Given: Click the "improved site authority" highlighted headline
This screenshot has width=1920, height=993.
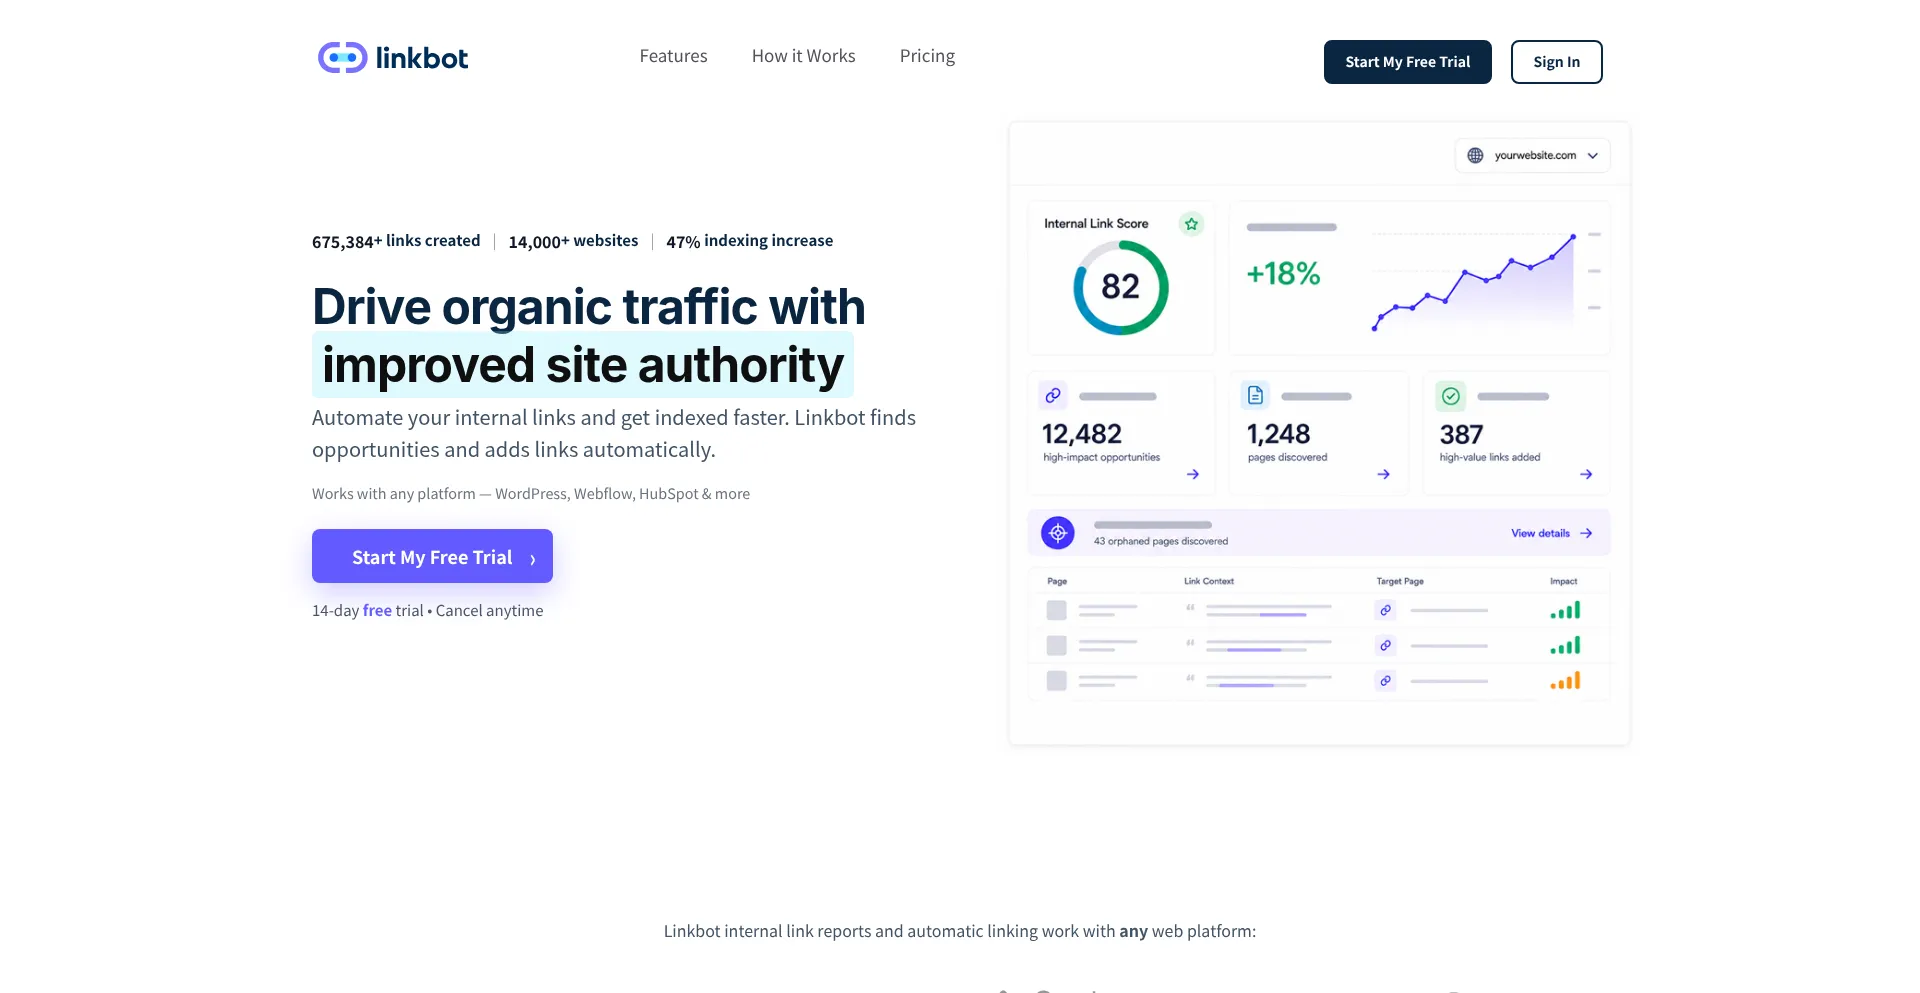Looking at the screenshot, I should pos(583,365).
